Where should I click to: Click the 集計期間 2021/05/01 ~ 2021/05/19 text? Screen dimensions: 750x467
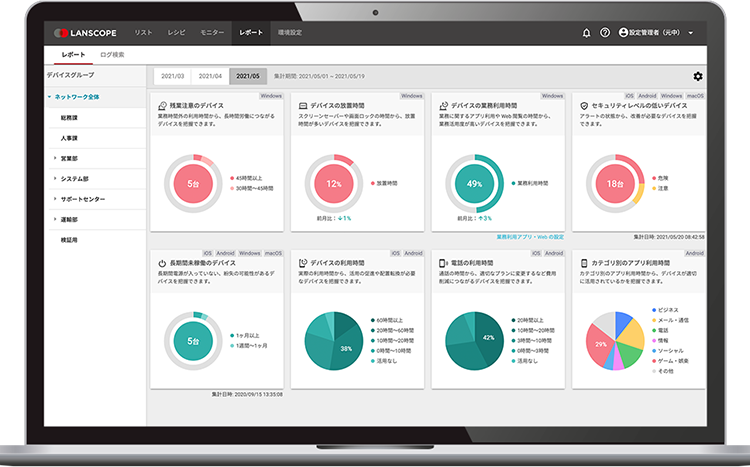pyautogui.click(x=319, y=77)
